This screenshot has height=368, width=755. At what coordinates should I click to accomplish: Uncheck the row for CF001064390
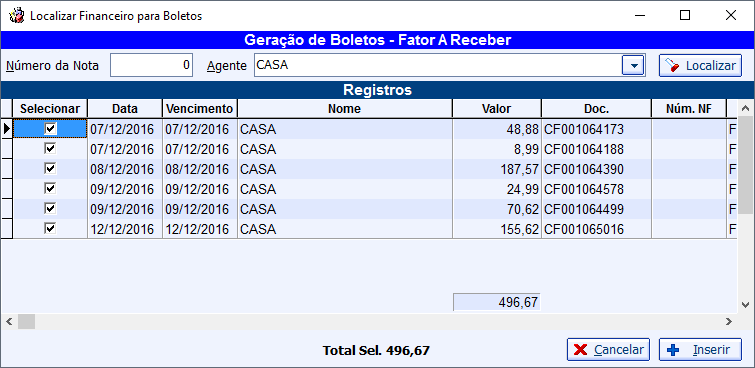point(50,168)
